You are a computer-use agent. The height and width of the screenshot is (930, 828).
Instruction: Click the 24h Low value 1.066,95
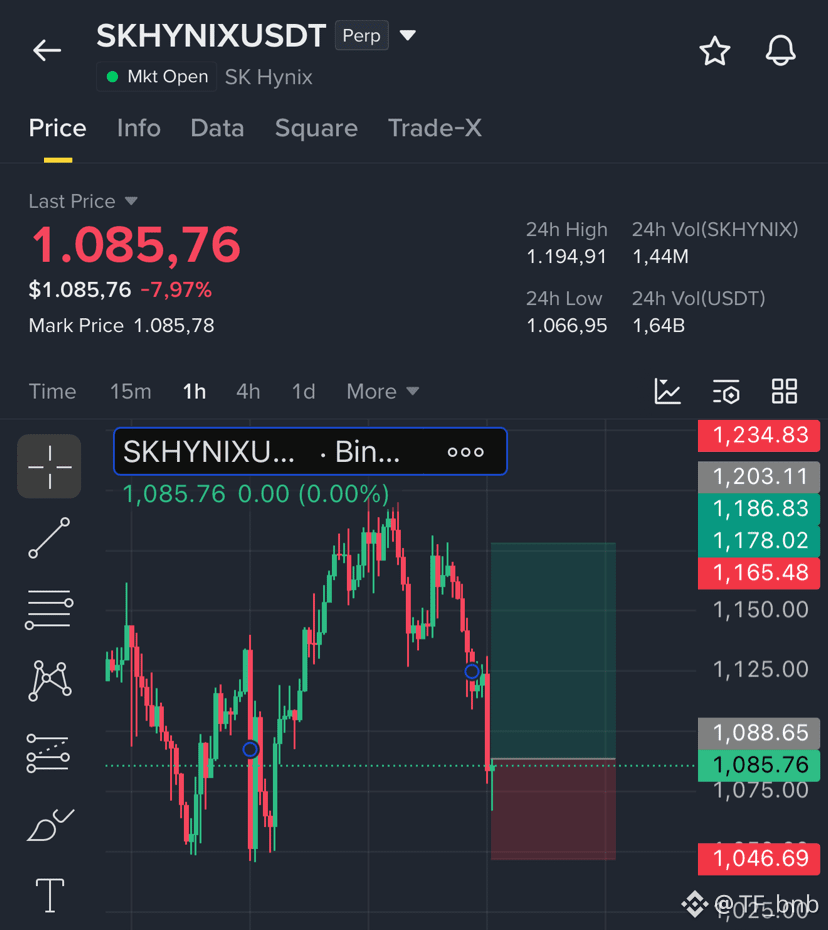click(566, 326)
